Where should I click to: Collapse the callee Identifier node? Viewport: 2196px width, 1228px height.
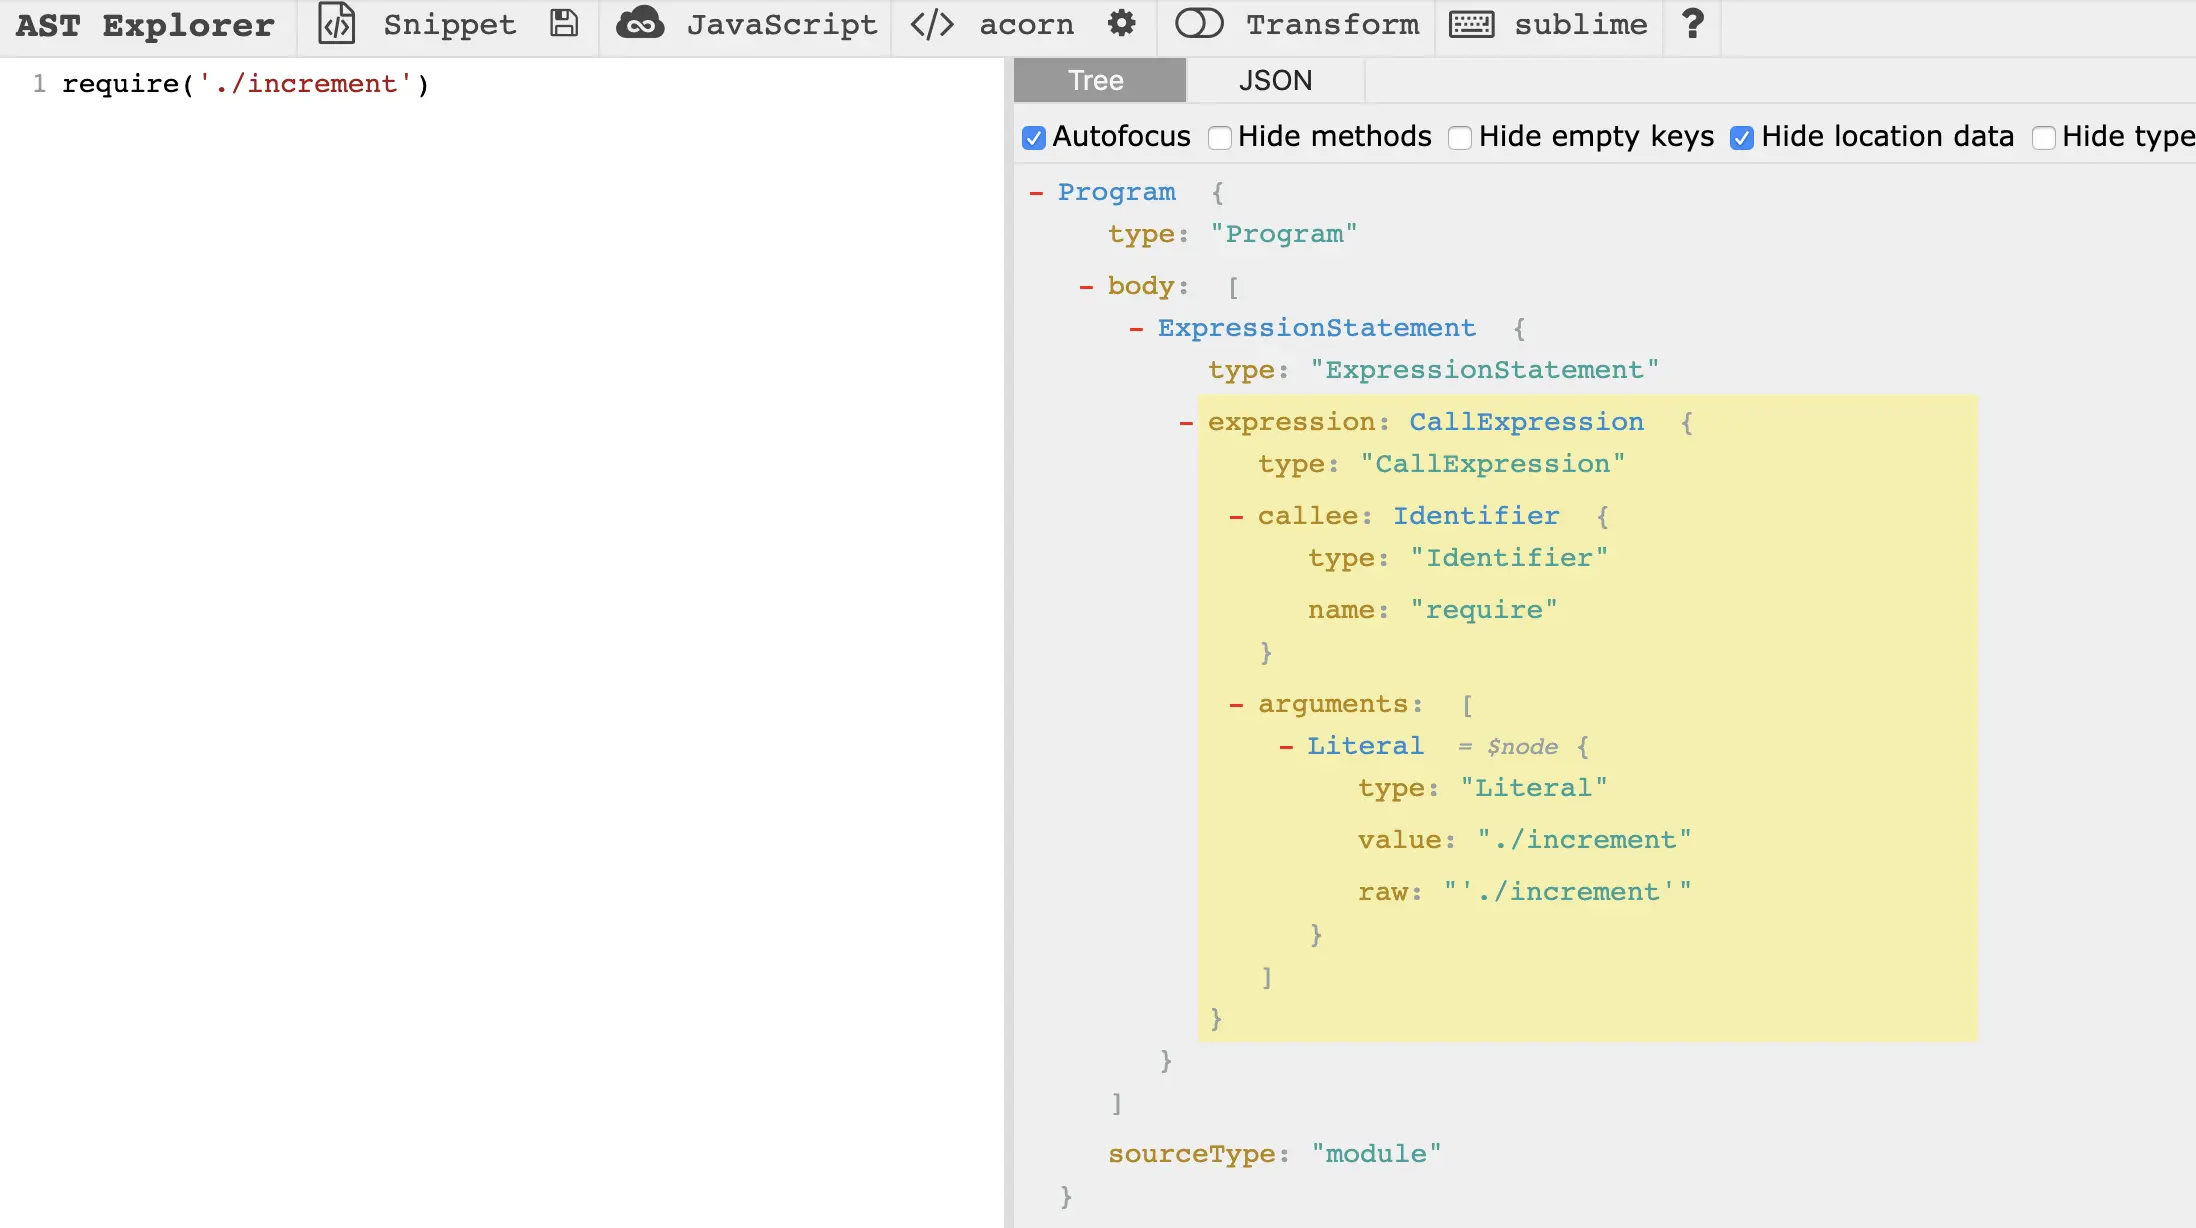click(x=1237, y=517)
